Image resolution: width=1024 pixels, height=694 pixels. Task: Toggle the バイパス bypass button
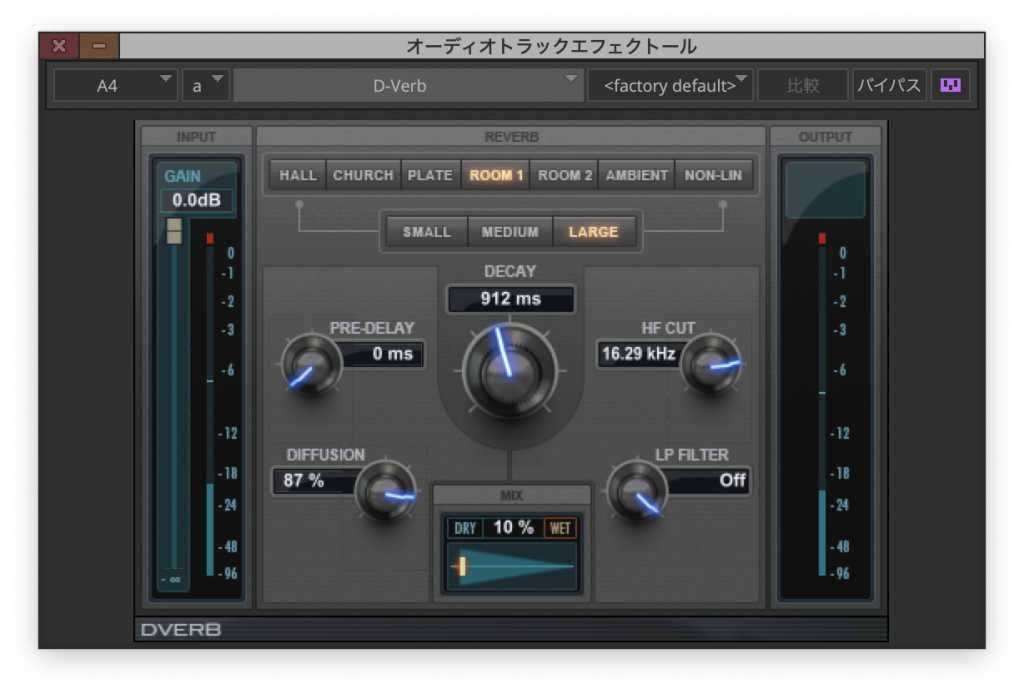click(889, 85)
